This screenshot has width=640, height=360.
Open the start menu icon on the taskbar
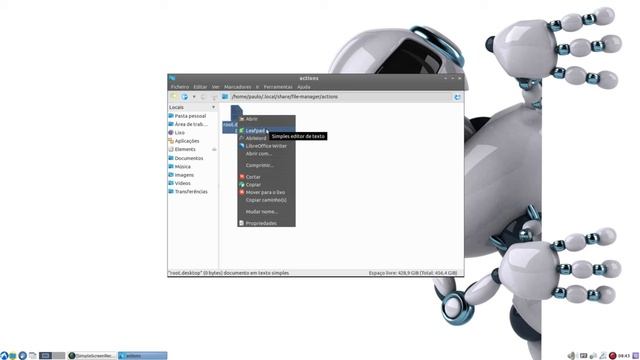point(4,356)
